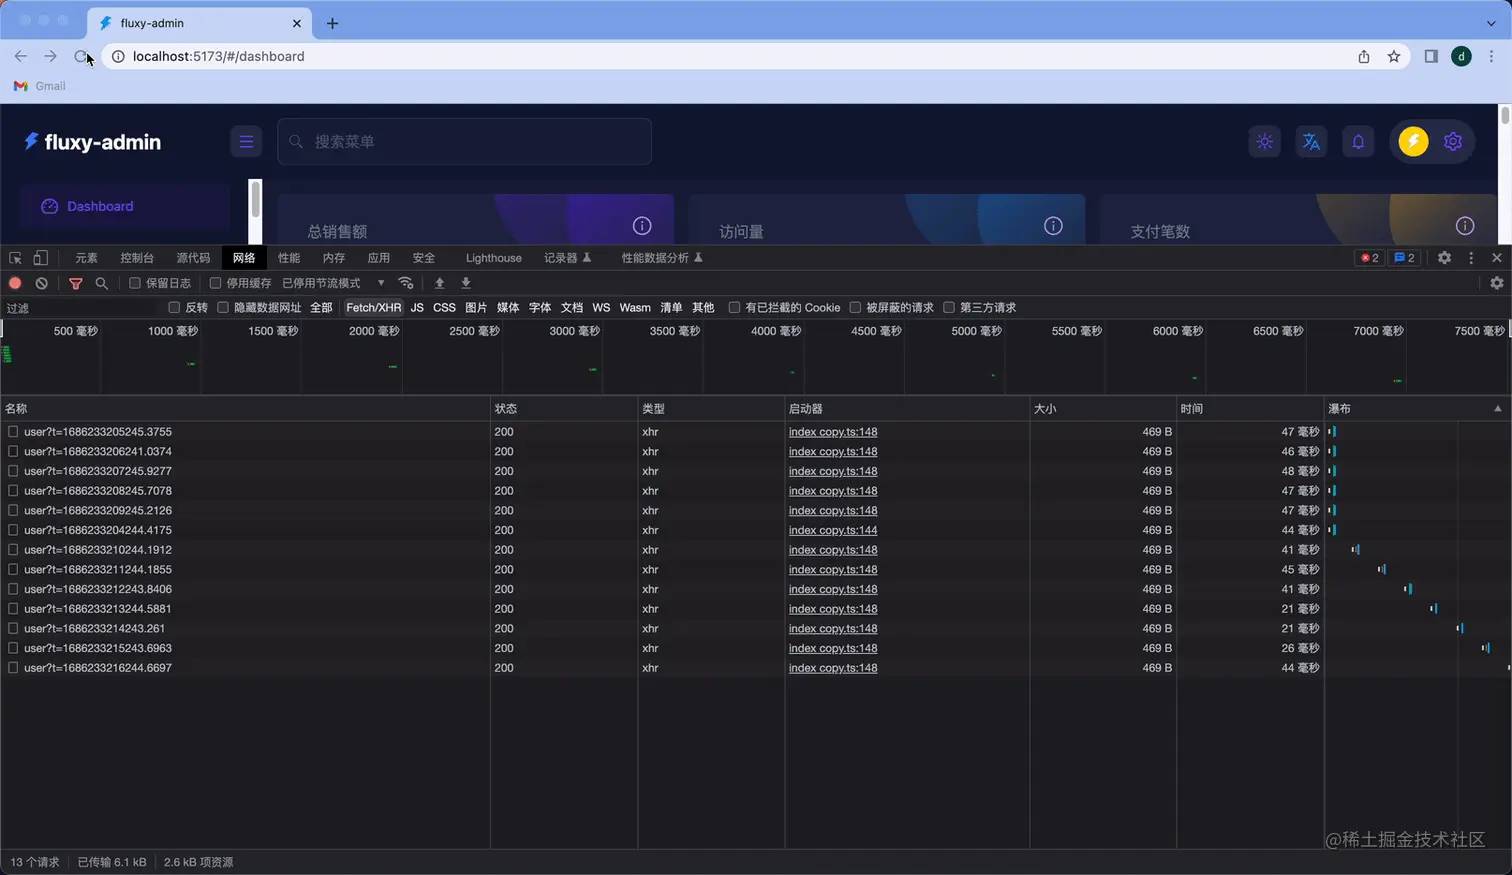Click the share page icon
Image resolution: width=1512 pixels, height=875 pixels.
(x=1364, y=56)
